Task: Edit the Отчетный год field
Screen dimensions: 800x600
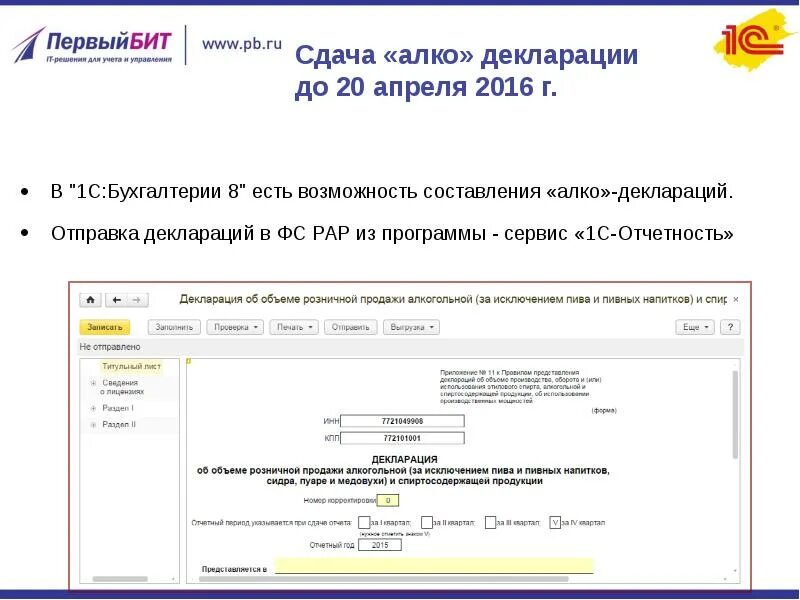Action: click(380, 545)
